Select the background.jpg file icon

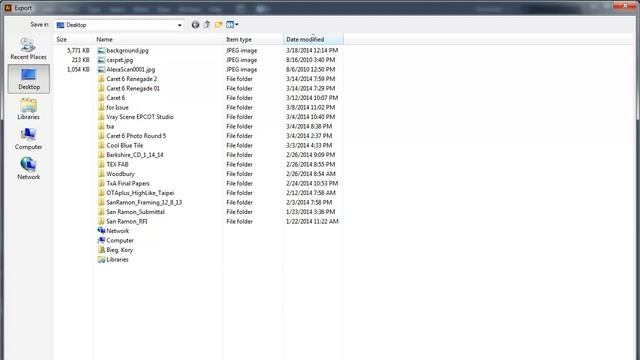tap(101, 51)
